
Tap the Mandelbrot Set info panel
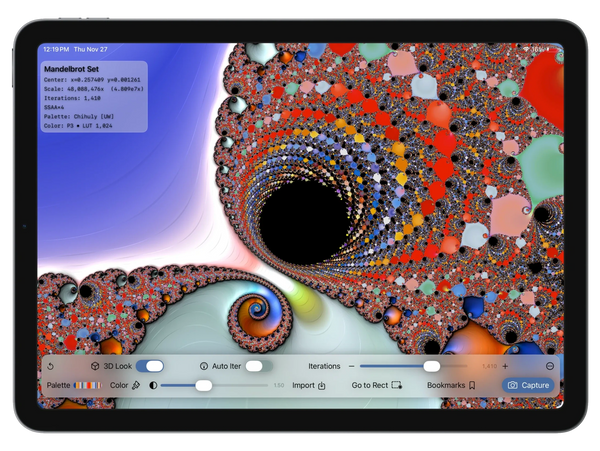93,96
